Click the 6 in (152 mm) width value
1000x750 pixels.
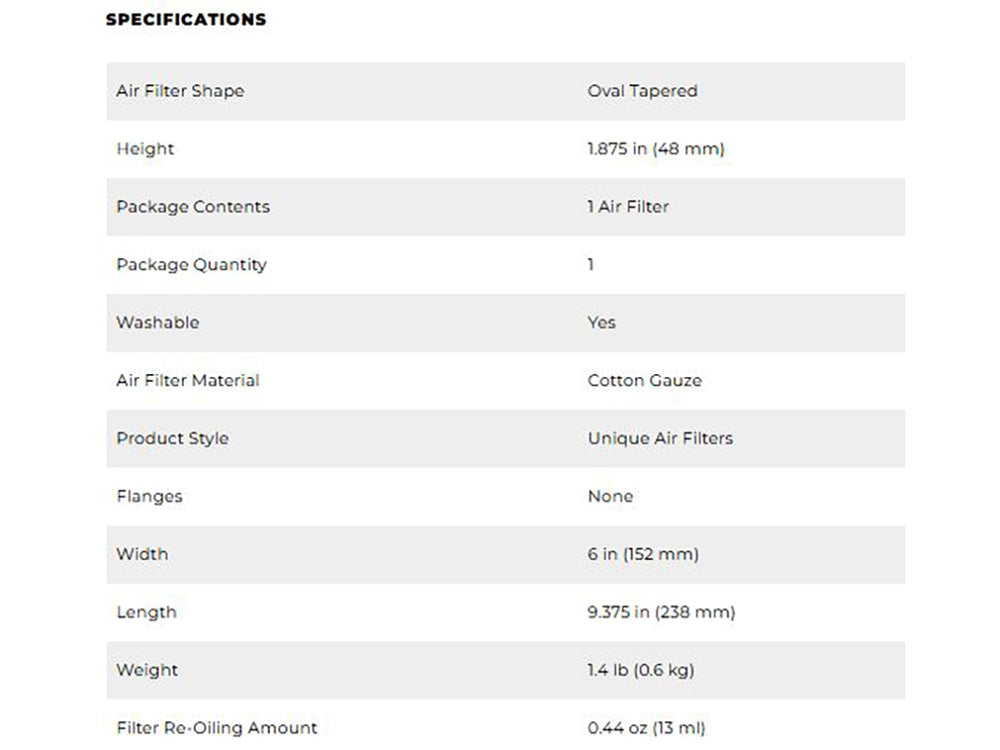643,554
